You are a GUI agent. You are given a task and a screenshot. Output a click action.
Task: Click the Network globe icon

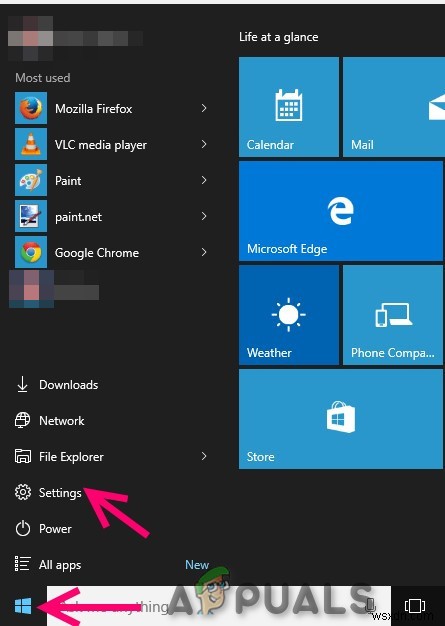coord(22,420)
